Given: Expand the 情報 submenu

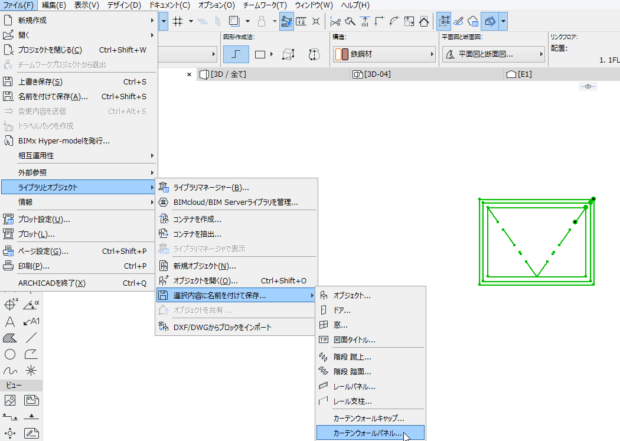Looking at the screenshot, I should [79, 202].
